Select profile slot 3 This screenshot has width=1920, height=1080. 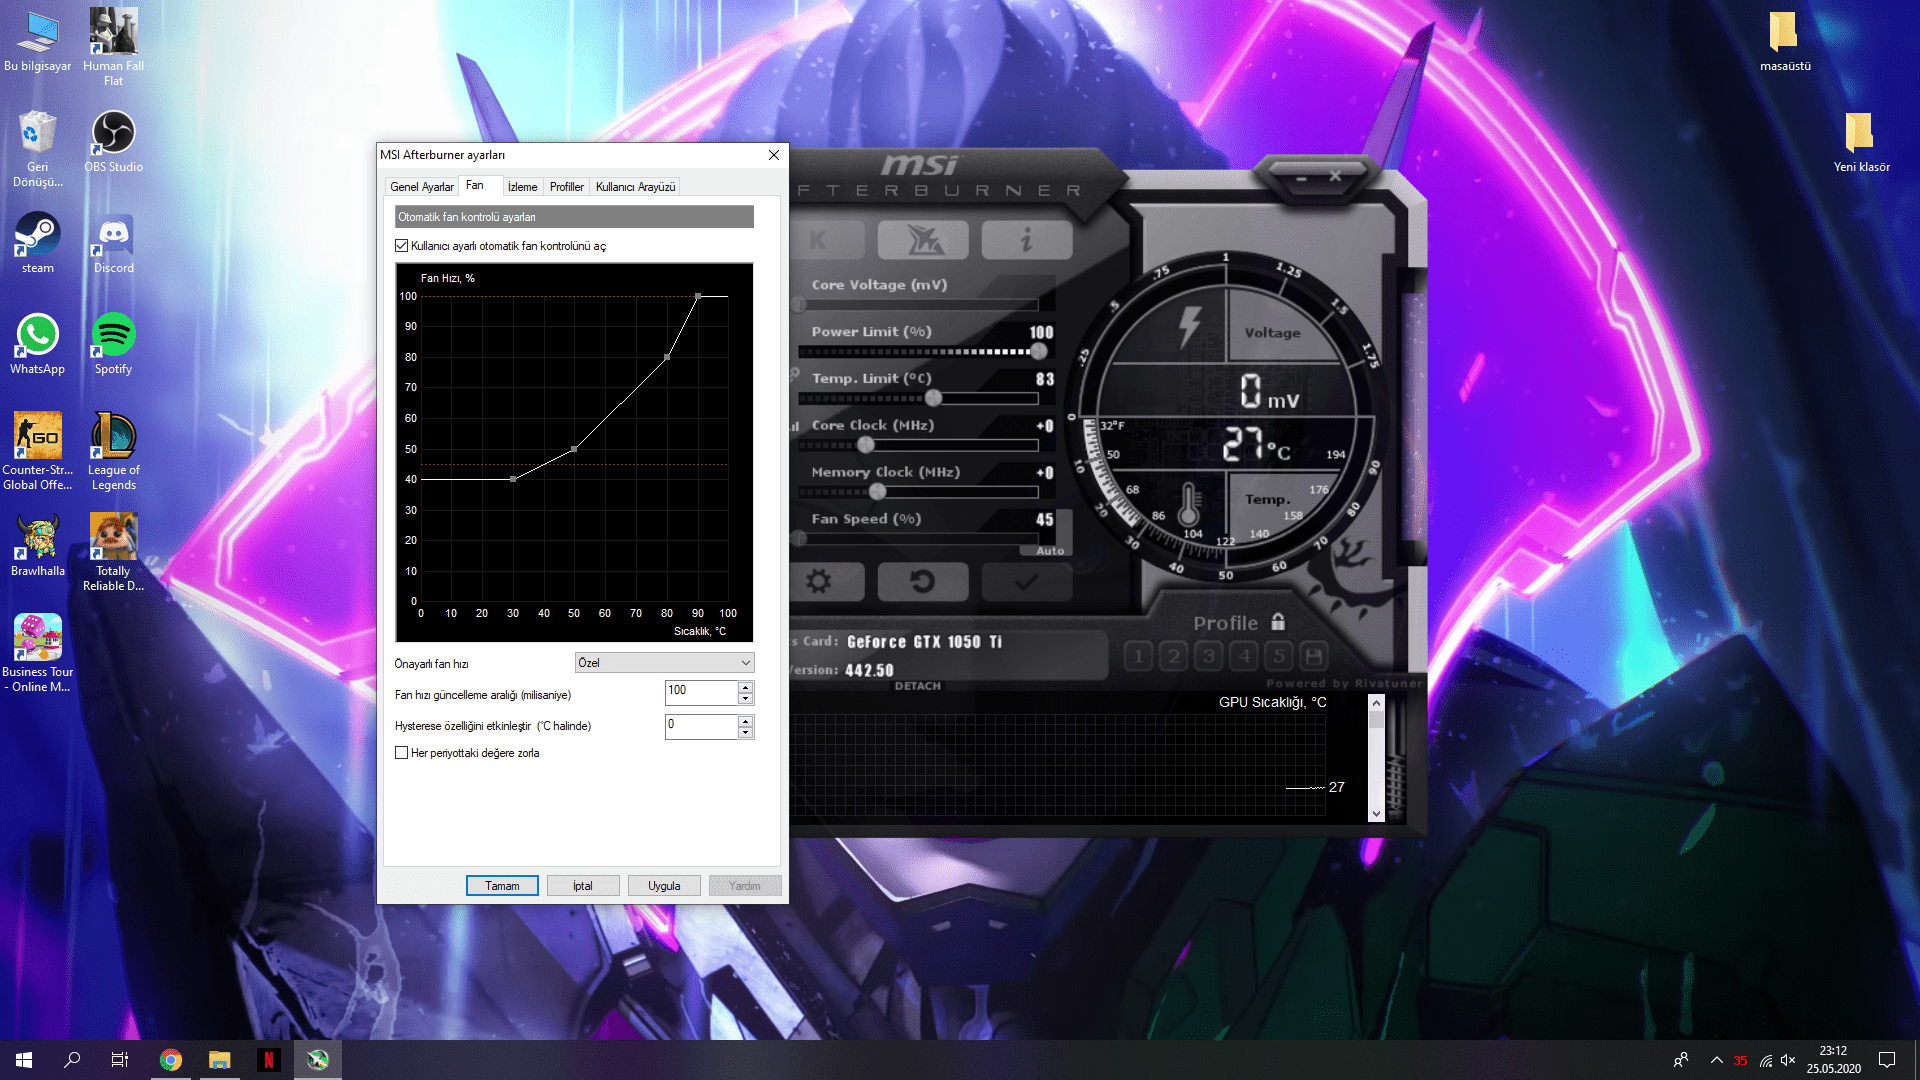(1209, 656)
